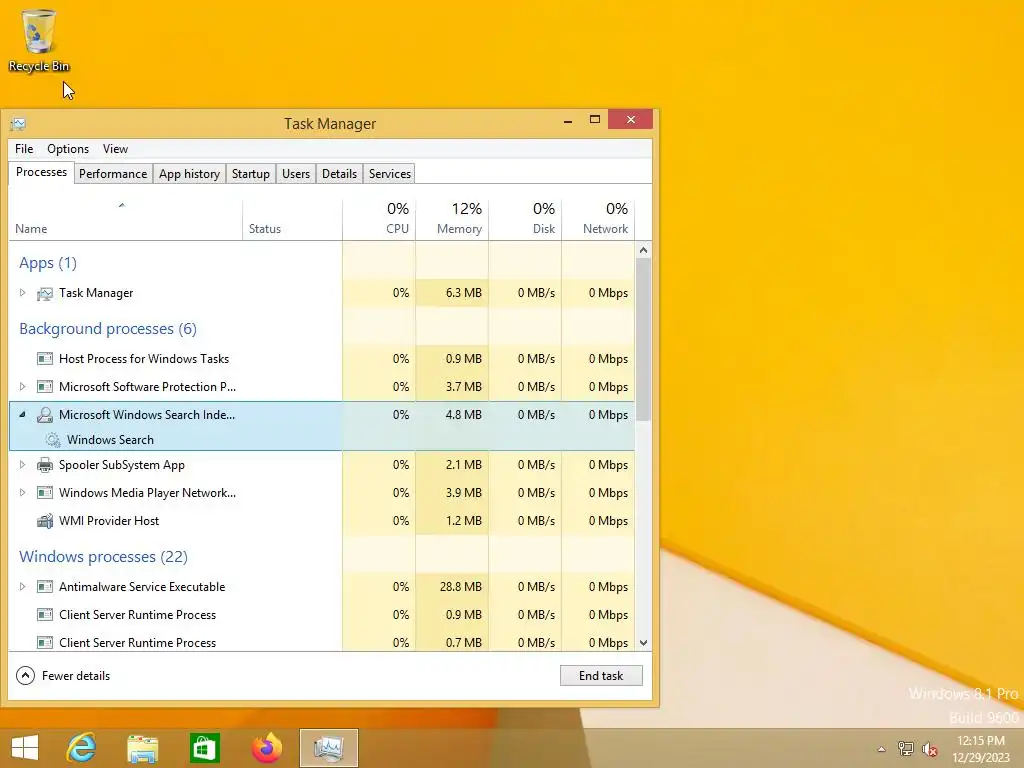Image resolution: width=1024 pixels, height=768 pixels.
Task: Switch to the App history tab
Action: (x=189, y=174)
